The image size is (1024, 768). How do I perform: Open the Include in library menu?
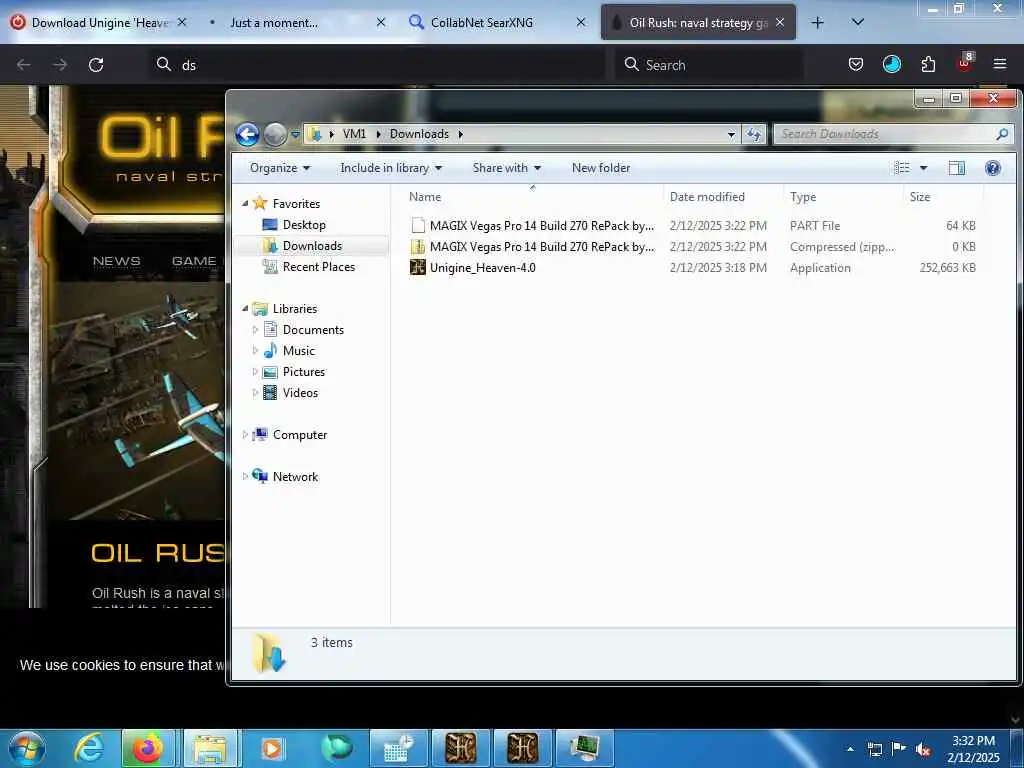pyautogui.click(x=391, y=168)
